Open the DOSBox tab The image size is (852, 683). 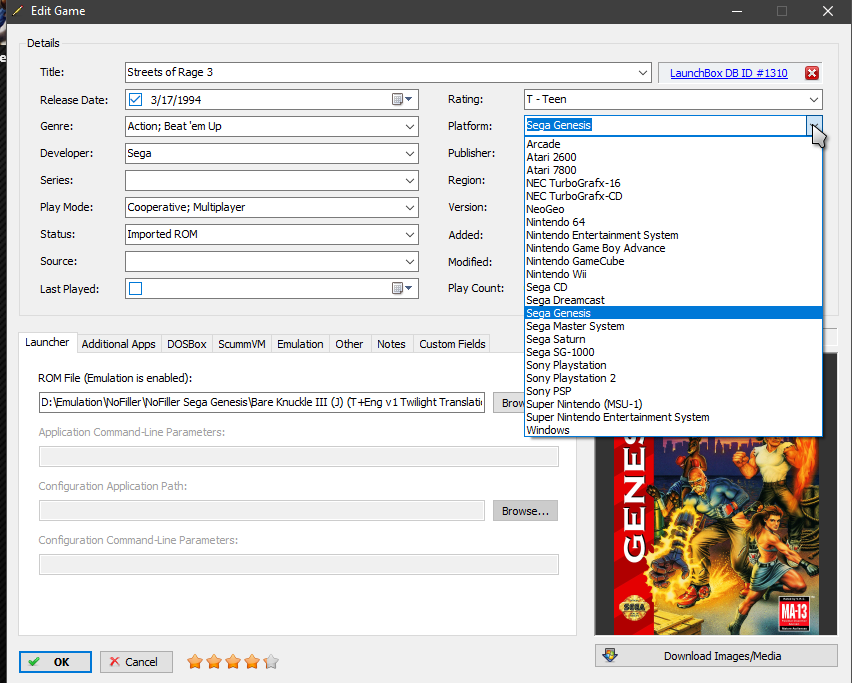pyautogui.click(x=187, y=344)
